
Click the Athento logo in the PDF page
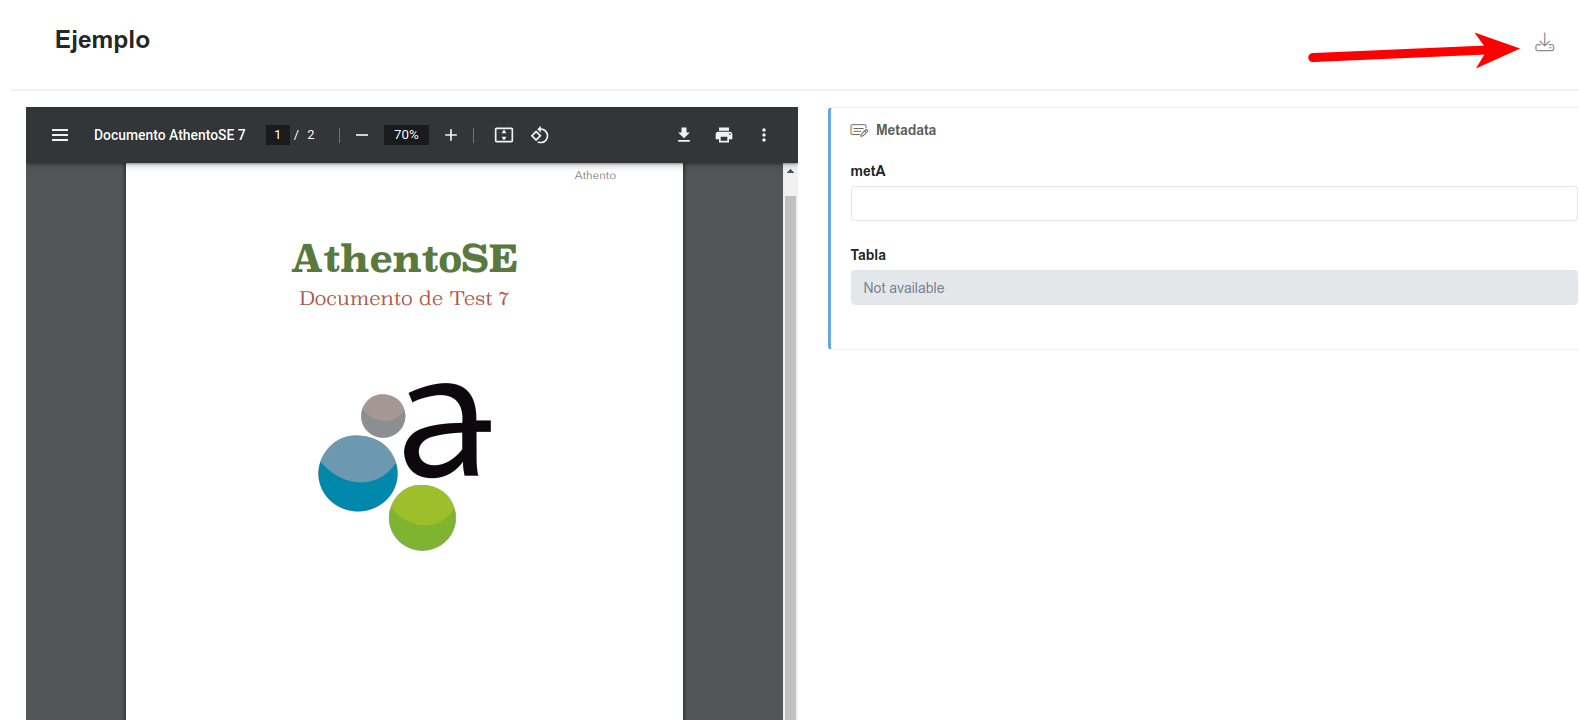pos(404,466)
